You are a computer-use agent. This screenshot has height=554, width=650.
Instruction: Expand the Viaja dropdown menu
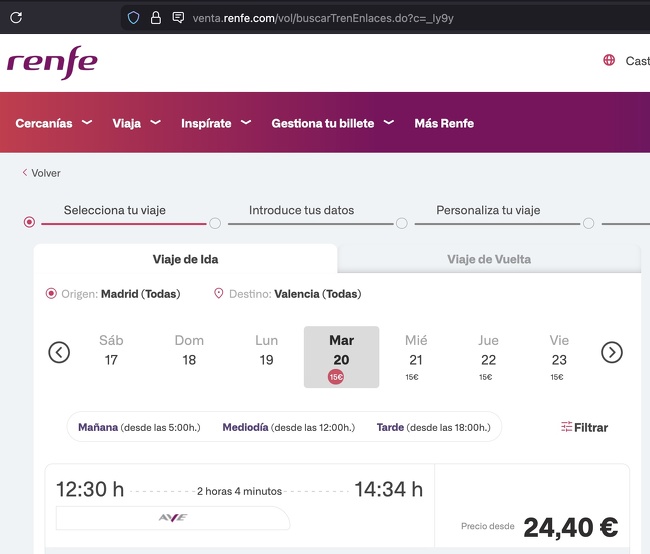click(x=136, y=123)
